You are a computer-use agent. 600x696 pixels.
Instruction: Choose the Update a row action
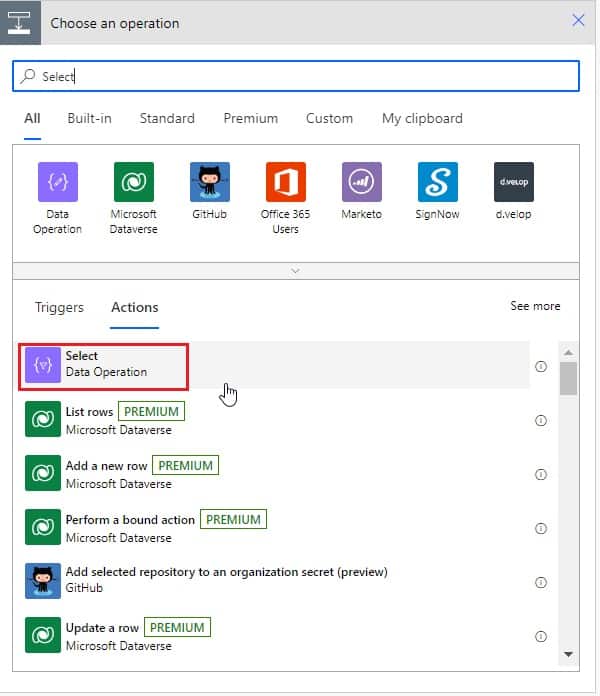pyautogui.click(x=275, y=635)
